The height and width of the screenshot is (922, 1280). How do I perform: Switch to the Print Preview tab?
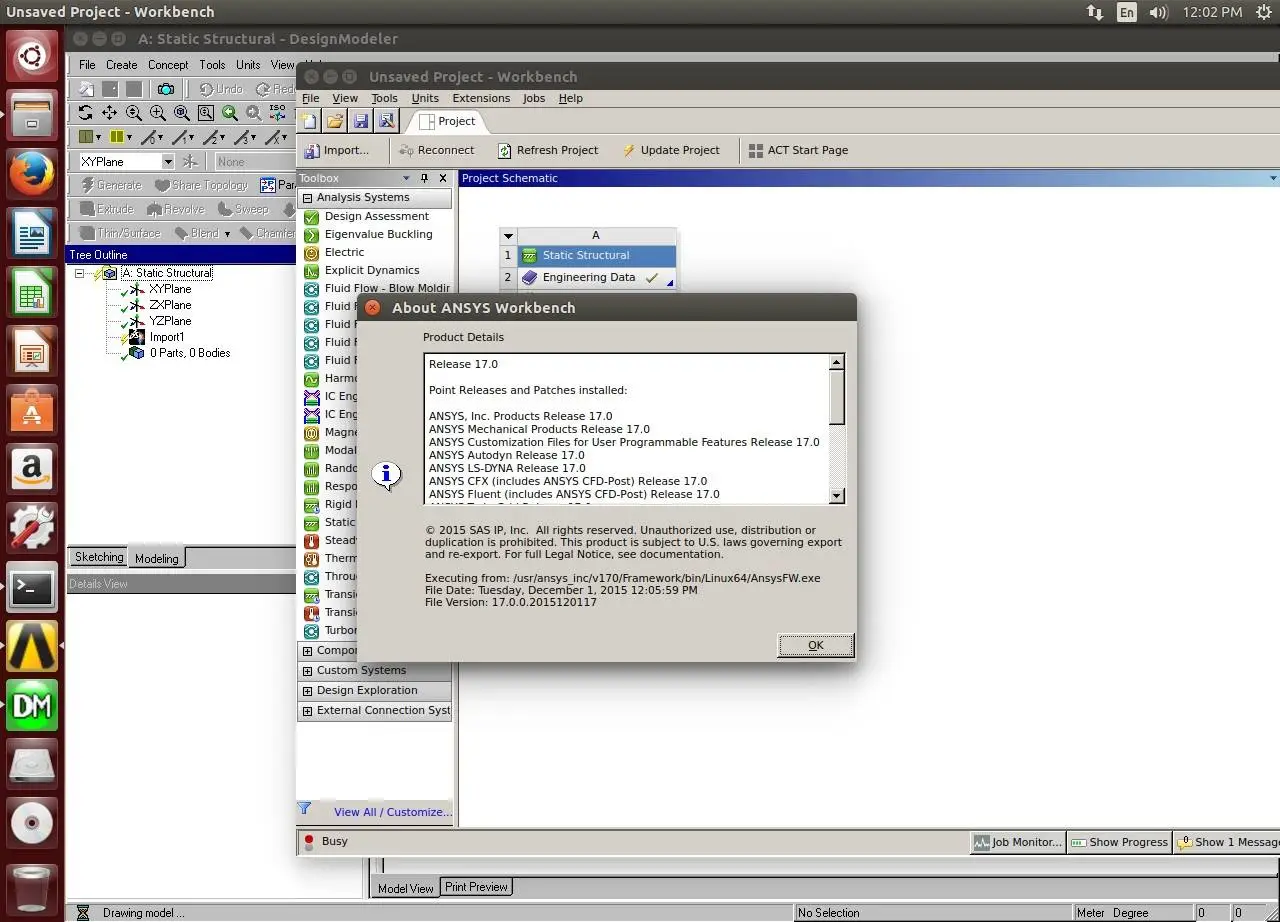476,887
